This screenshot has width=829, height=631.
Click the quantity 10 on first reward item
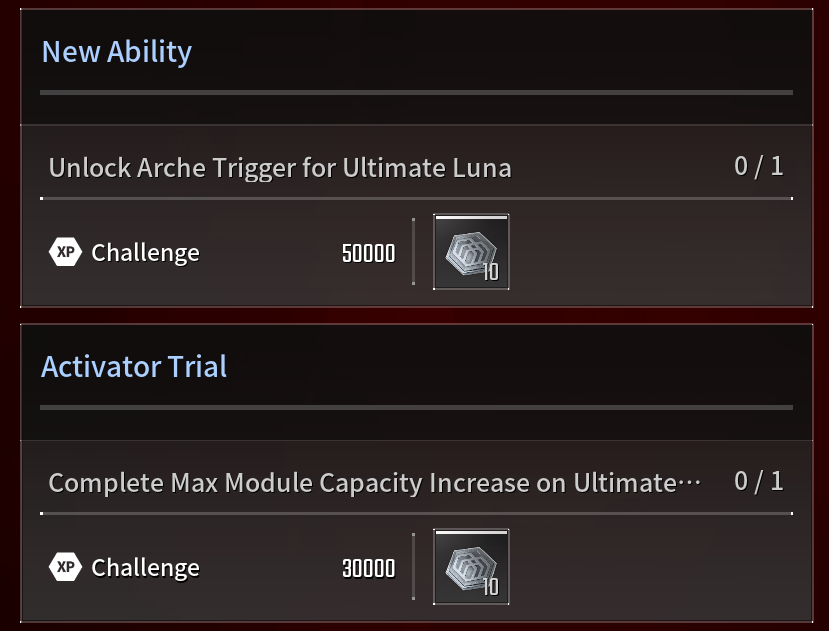(x=490, y=272)
